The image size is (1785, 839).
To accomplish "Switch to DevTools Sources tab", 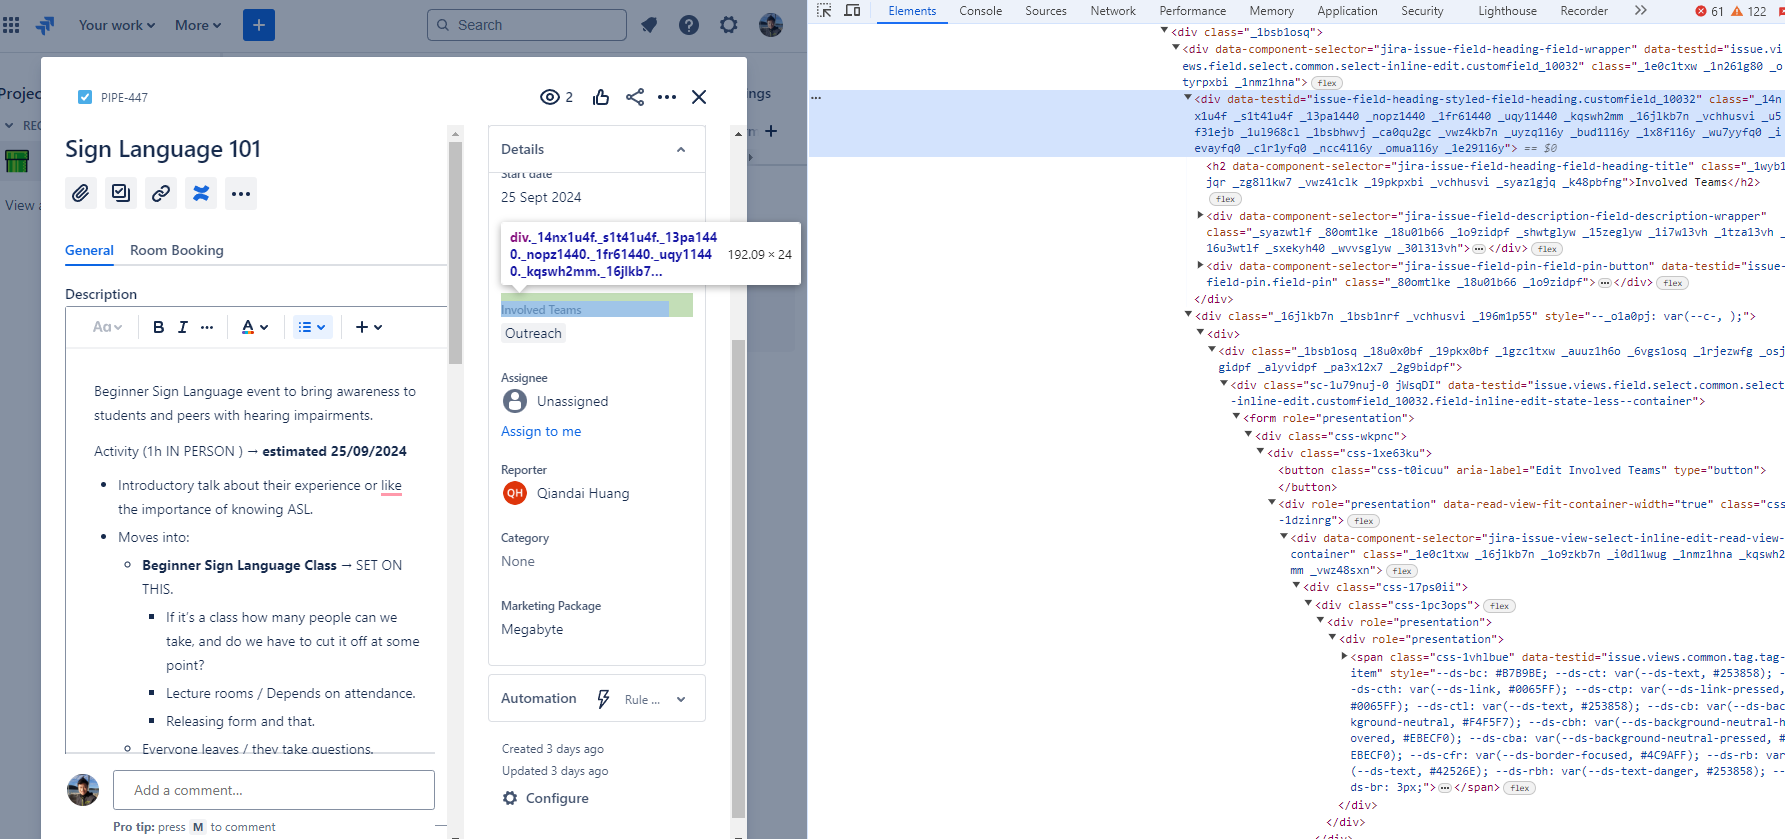I will 1046,11.
